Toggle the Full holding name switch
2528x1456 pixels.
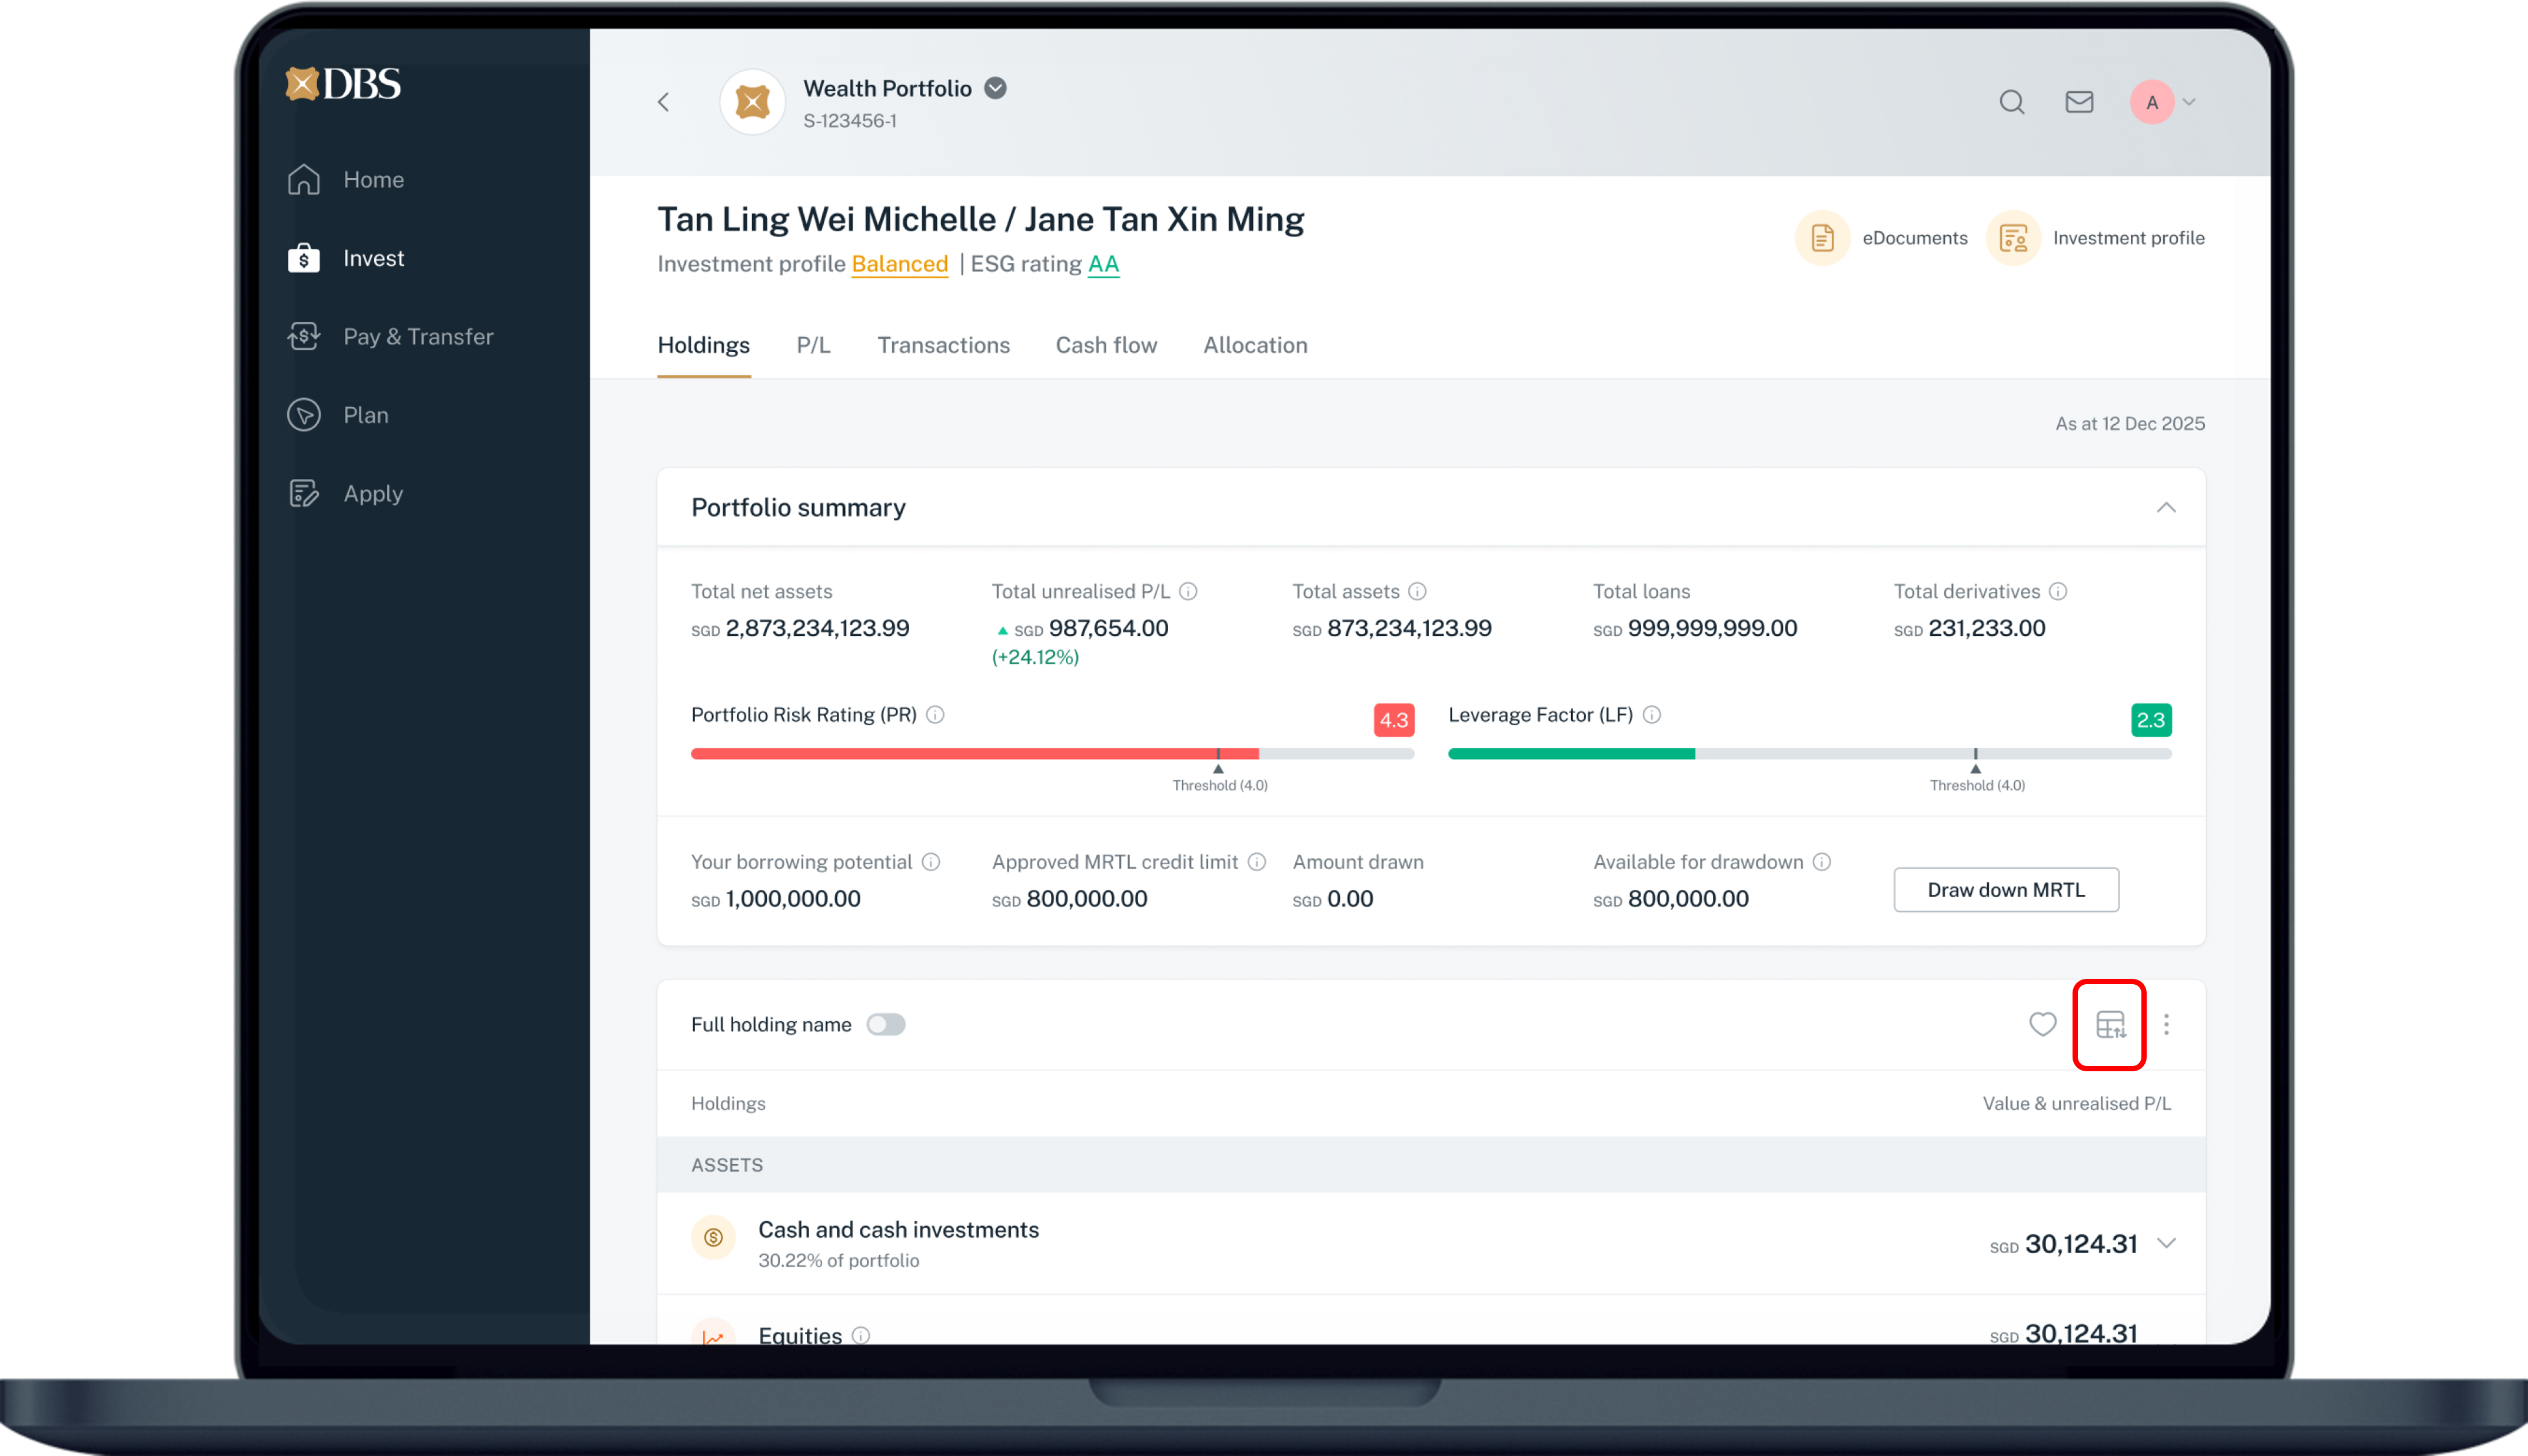[886, 1024]
